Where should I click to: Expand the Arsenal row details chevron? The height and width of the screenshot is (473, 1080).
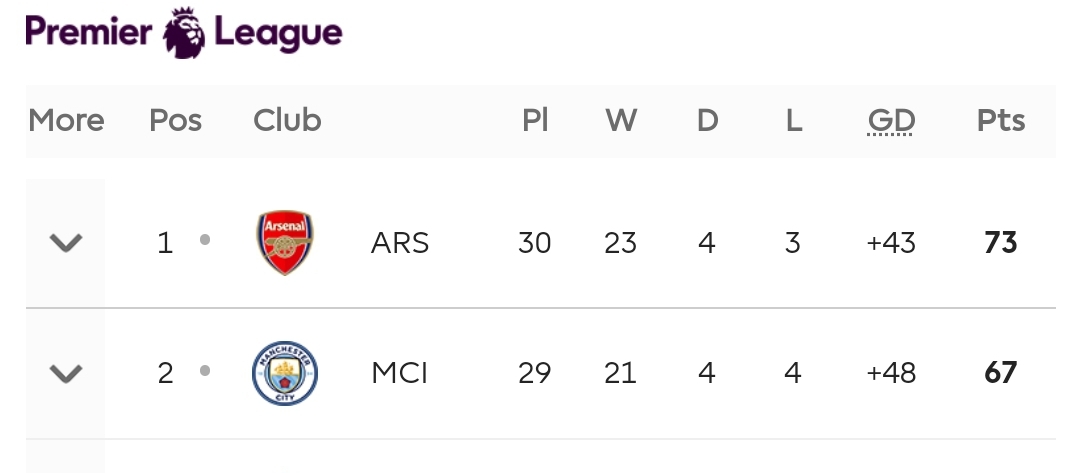point(66,242)
